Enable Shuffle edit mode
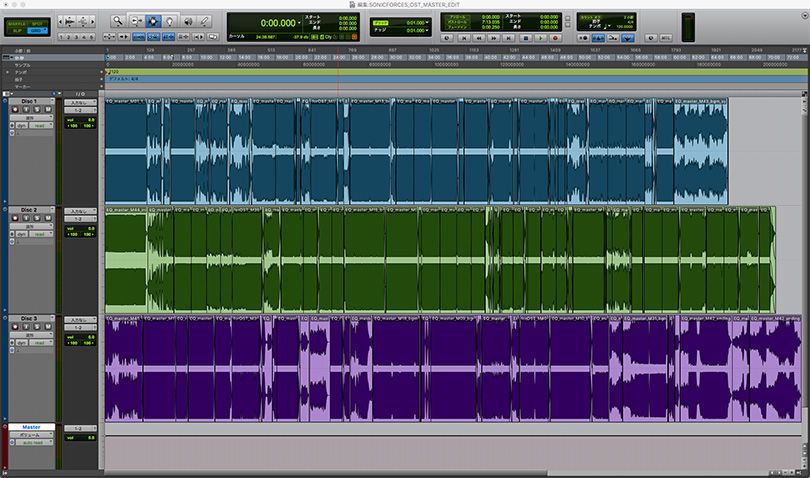 click(x=17, y=24)
